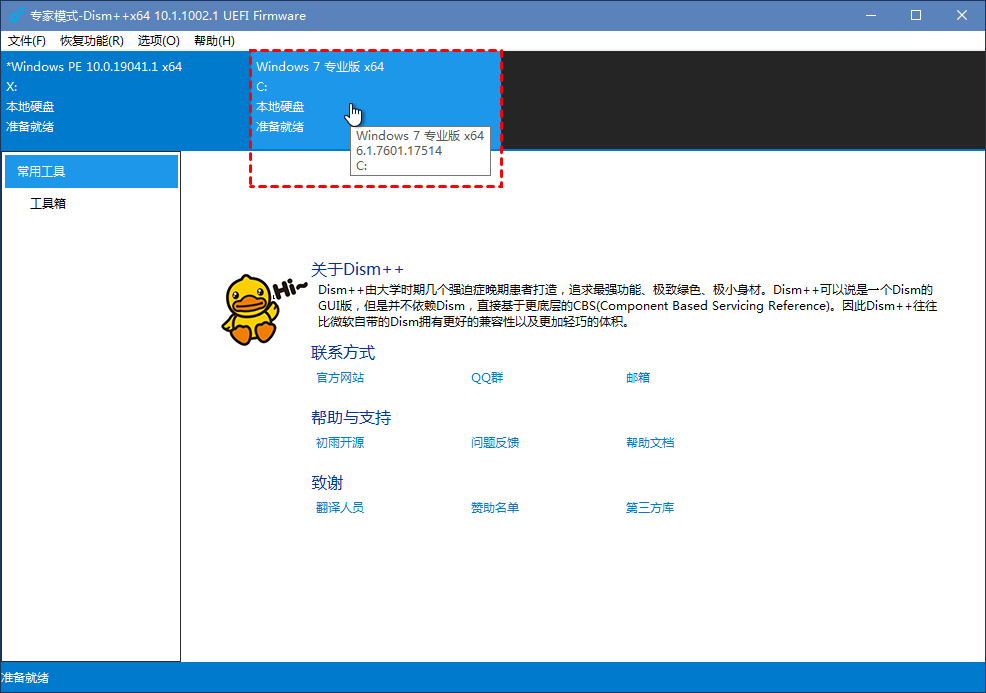Minimize the Dism++ window
Viewport: 986px width, 693px height.
click(x=871, y=15)
